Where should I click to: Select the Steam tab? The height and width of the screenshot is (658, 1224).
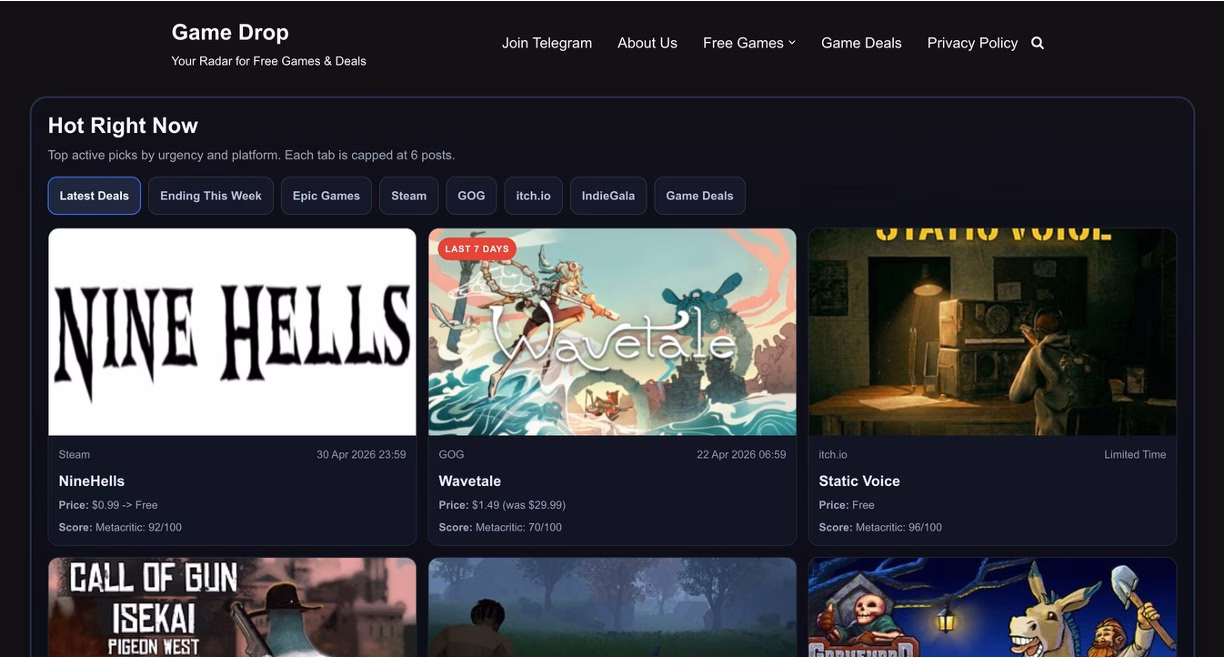click(409, 196)
